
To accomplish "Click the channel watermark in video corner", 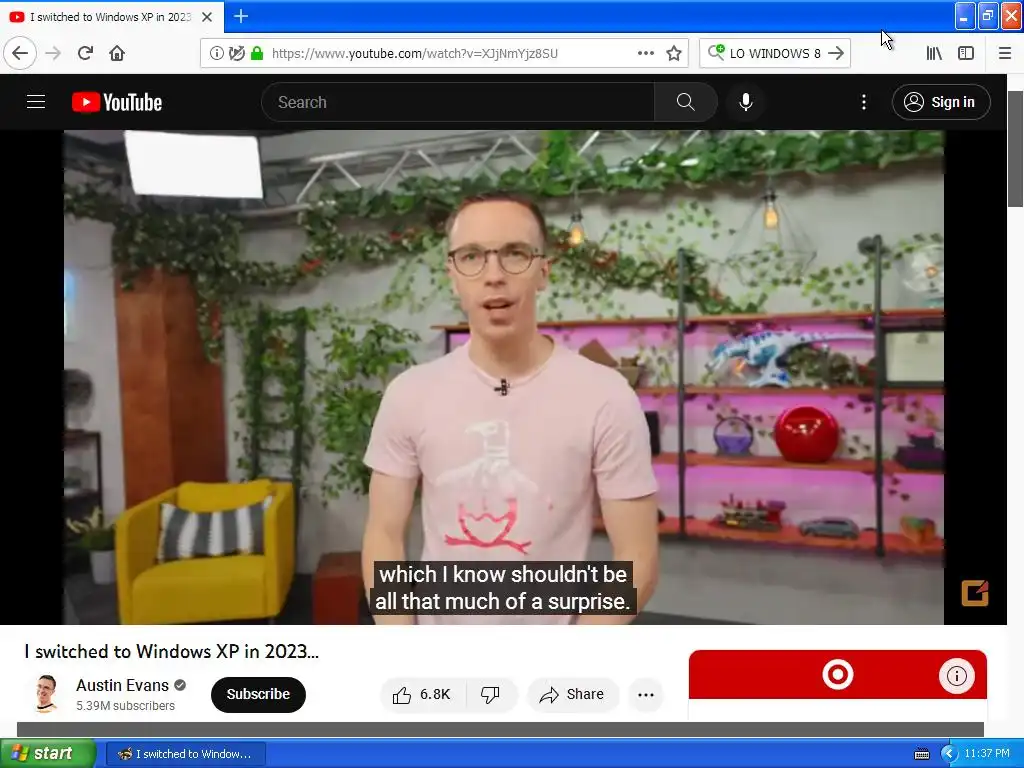I will 974,593.
